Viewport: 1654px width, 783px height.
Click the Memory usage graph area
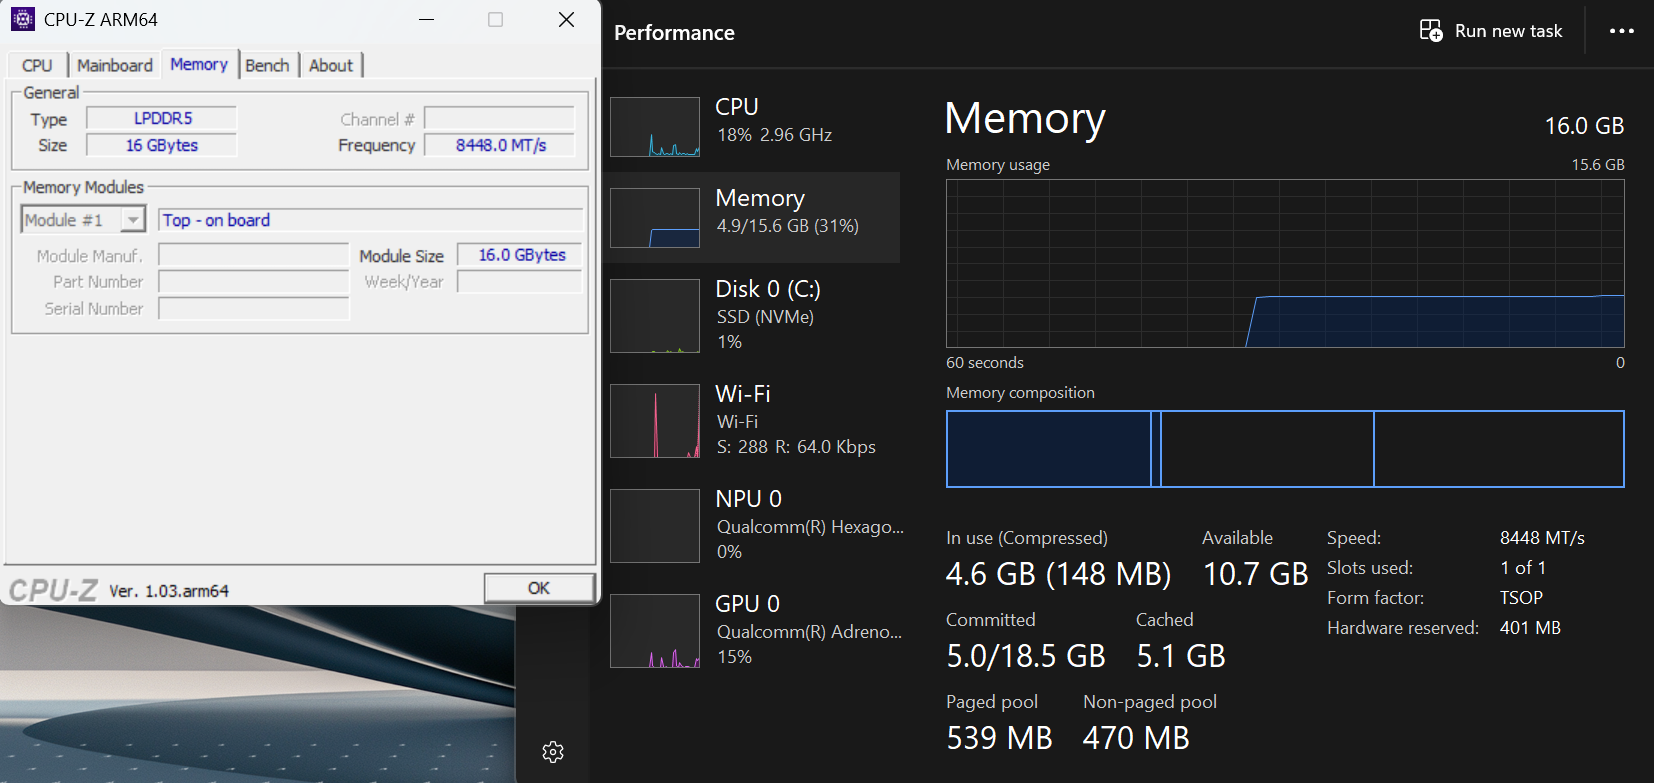click(x=1285, y=264)
